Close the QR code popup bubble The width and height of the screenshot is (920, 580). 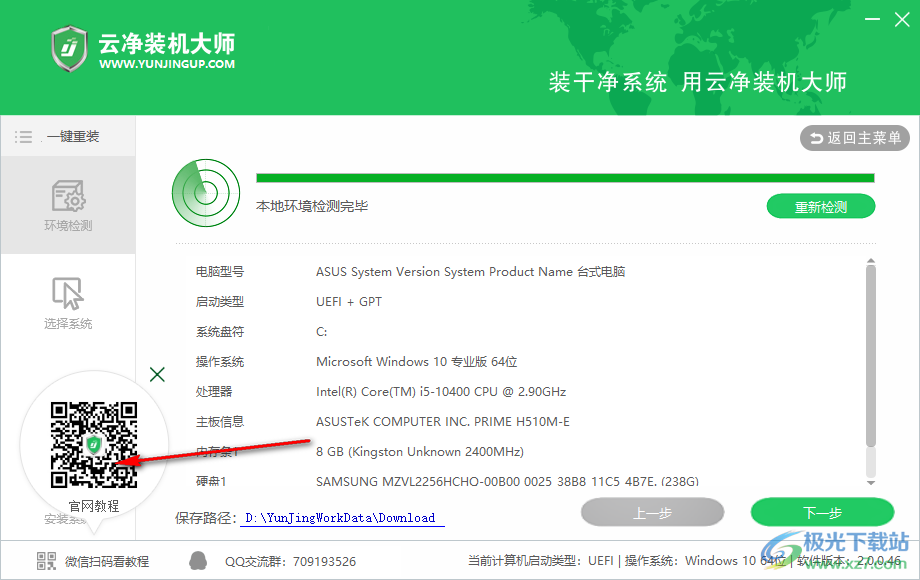click(x=157, y=374)
